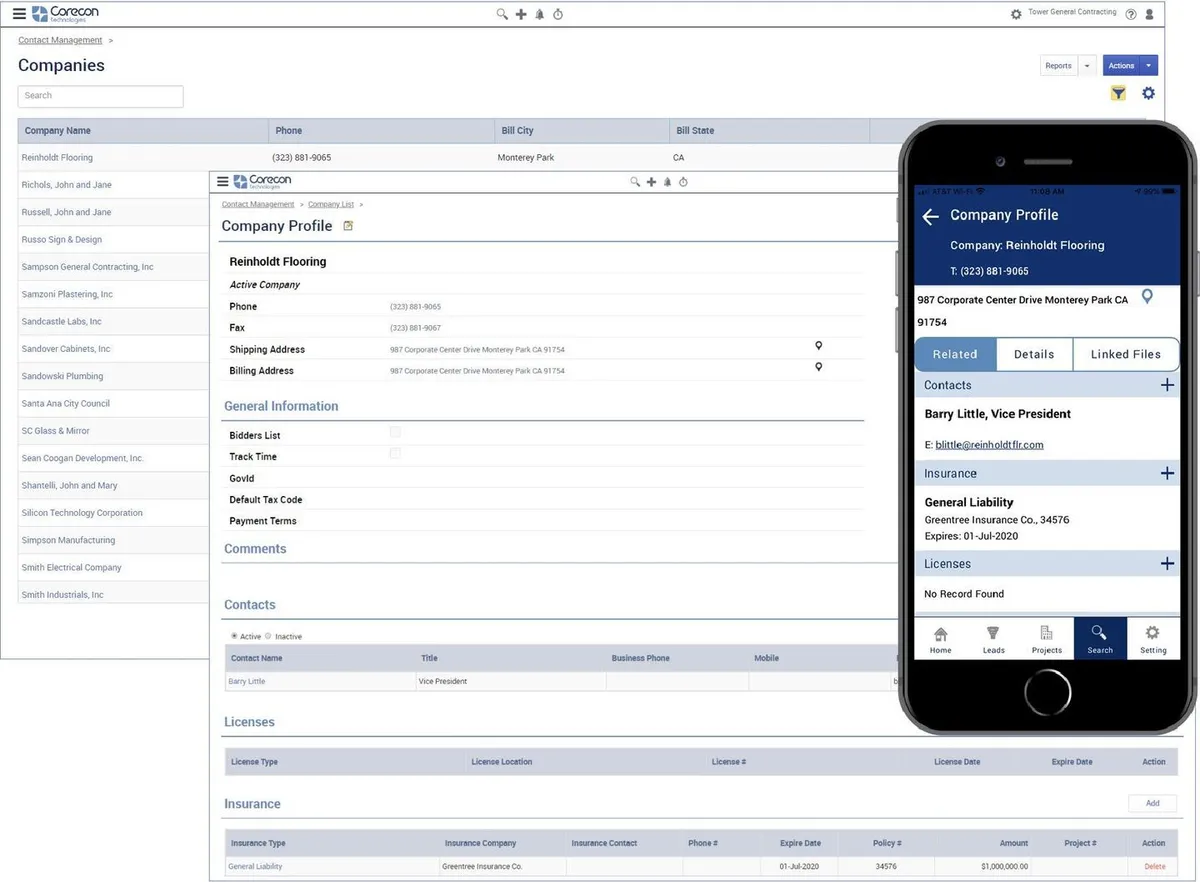
Task: Open column settings gear below Actions
Action: (1148, 93)
